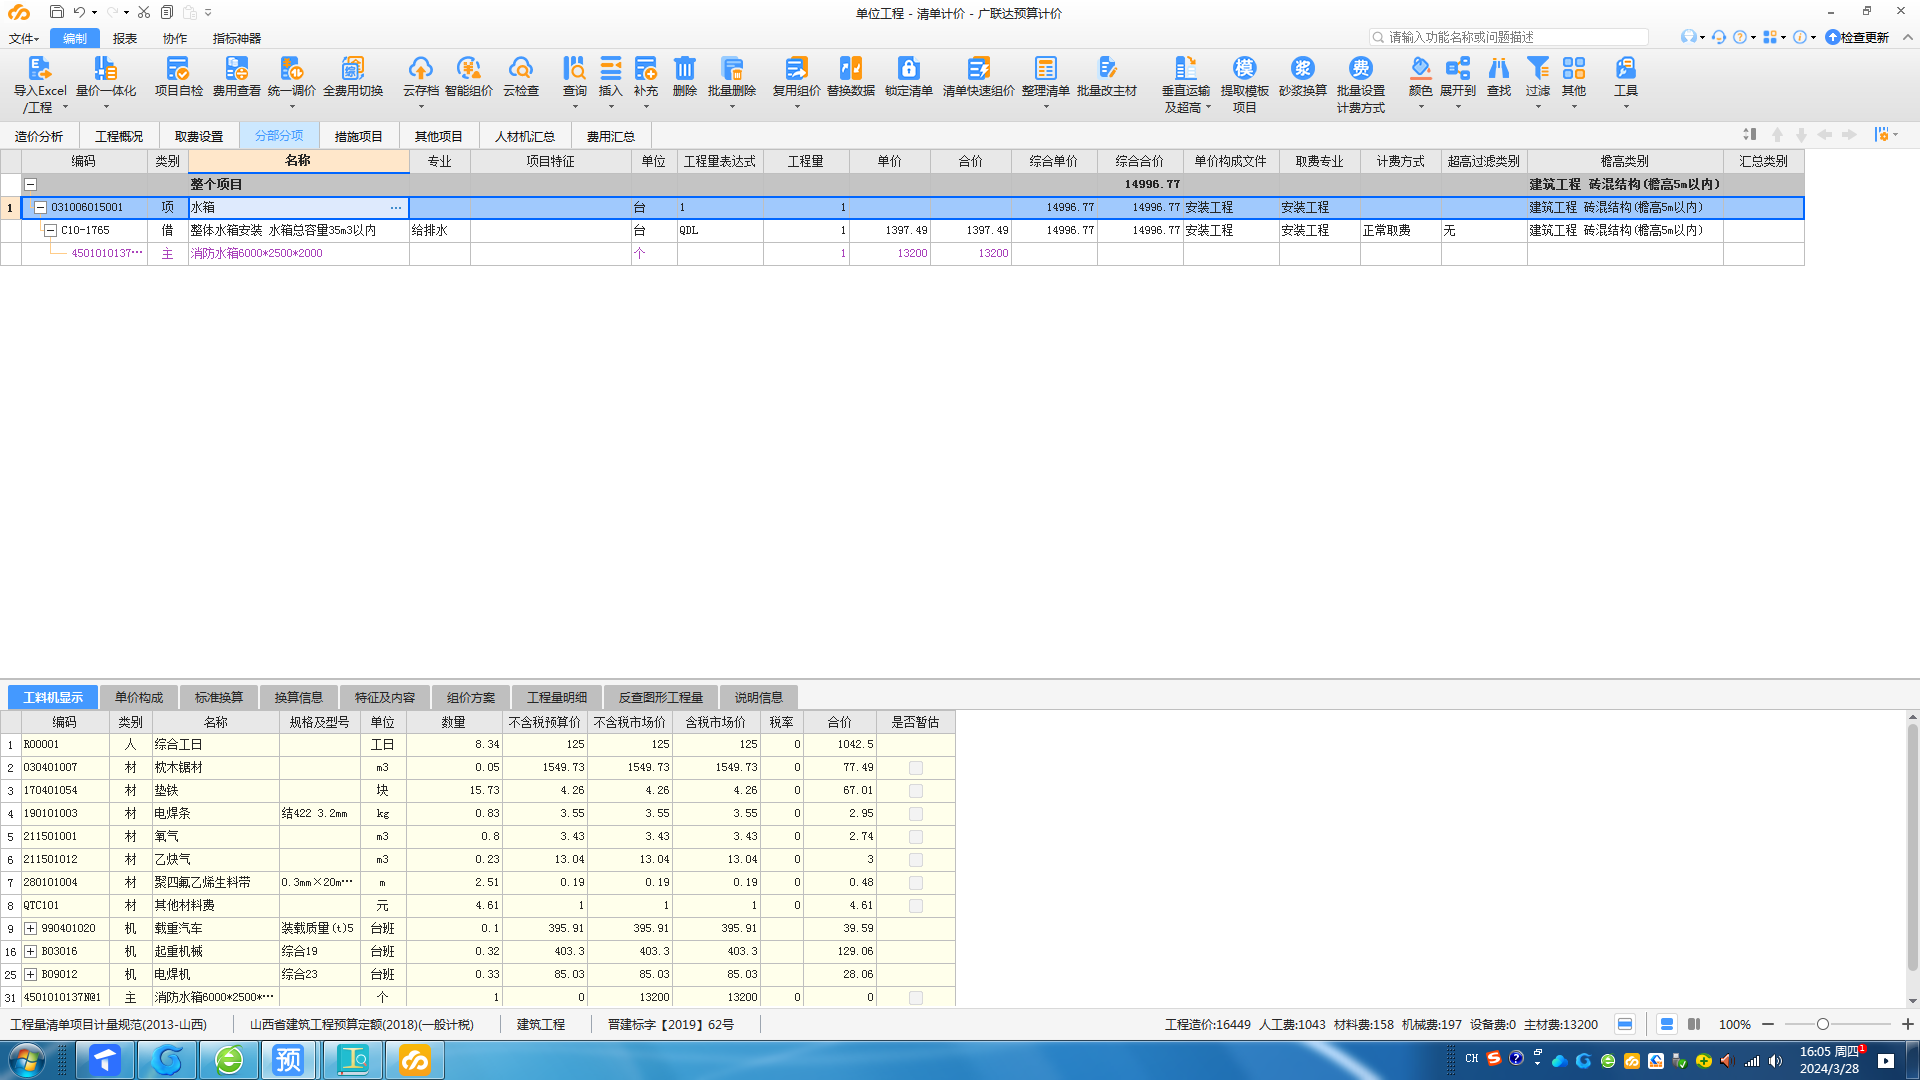Click the 锁定清单 lock icon
This screenshot has width=1920, height=1080.
pos(908,69)
